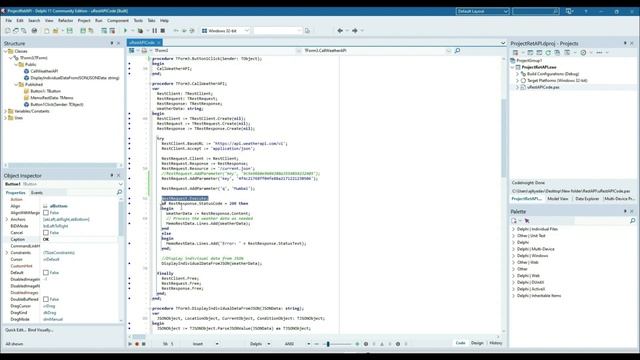
Task: Expand the Constraints property
Action: click(7, 253)
